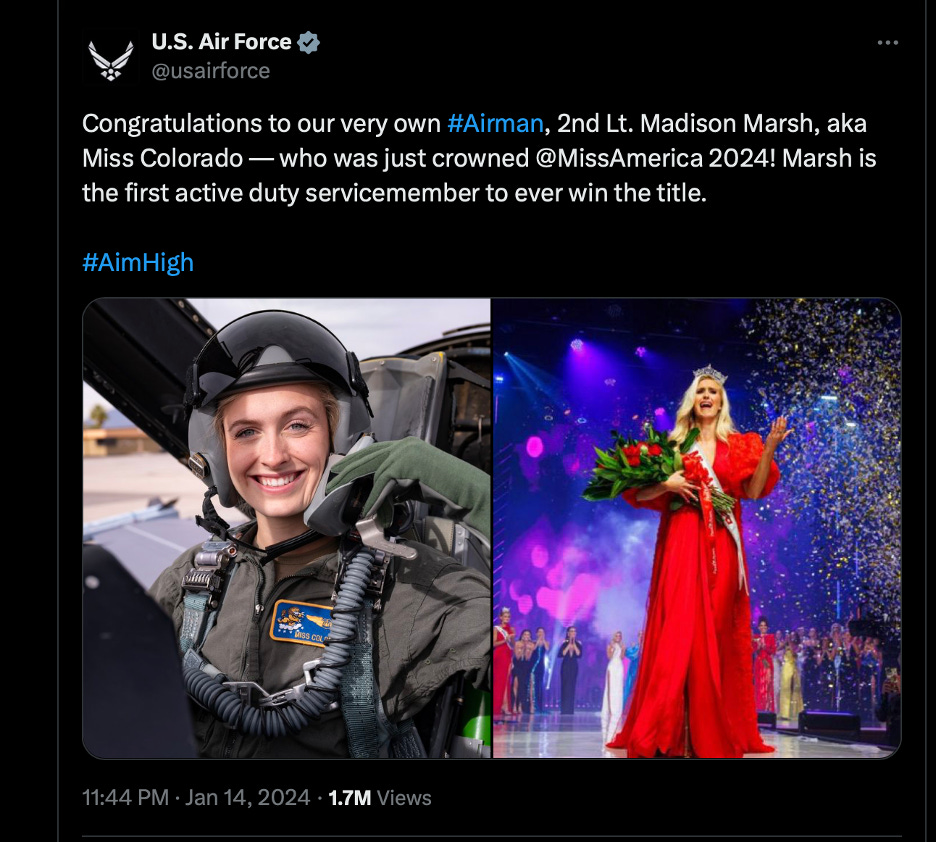The height and width of the screenshot is (842, 936).
Task: Click the U.S. Air Force wings avatar
Action: [111, 57]
